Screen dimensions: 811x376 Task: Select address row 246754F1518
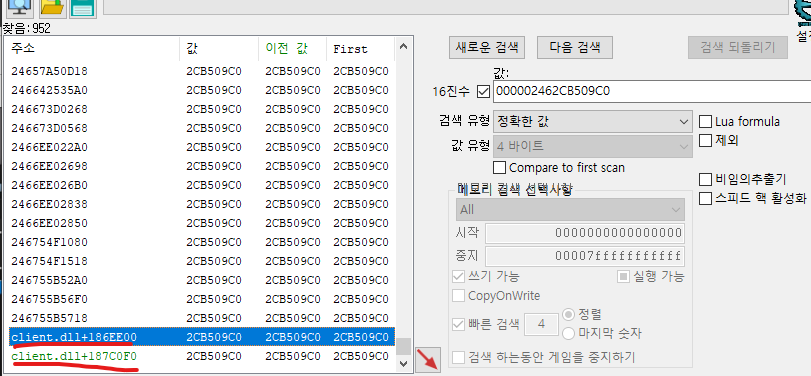pyautogui.click(x=201, y=261)
